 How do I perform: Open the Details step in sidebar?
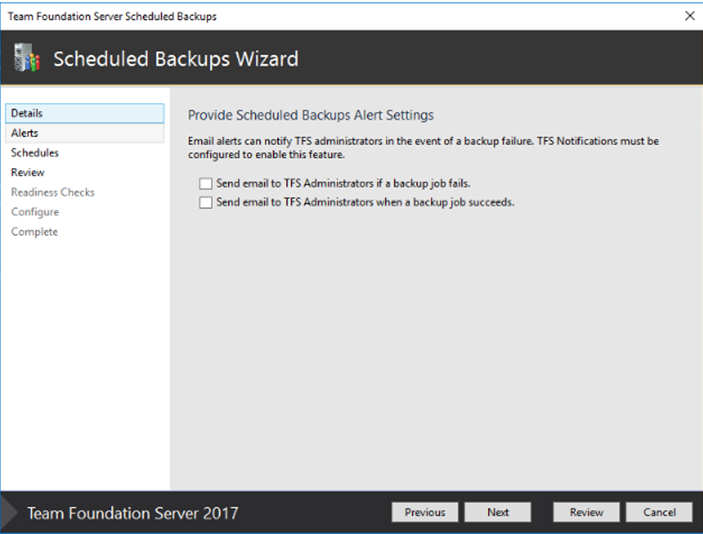tap(27, 113)
